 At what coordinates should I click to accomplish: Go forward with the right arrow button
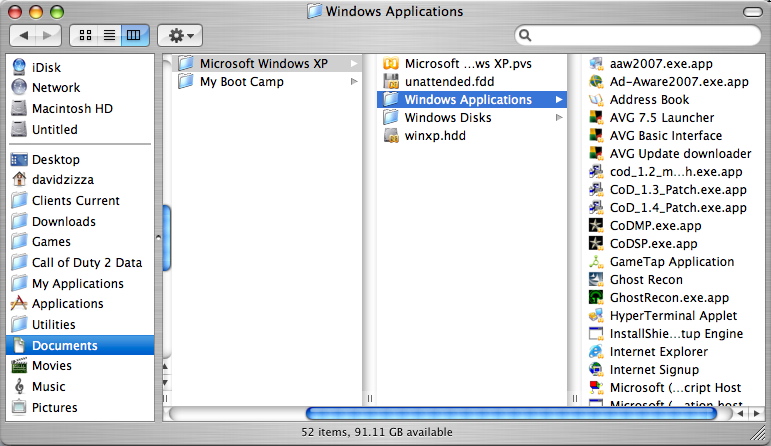(x=48, y=35)
